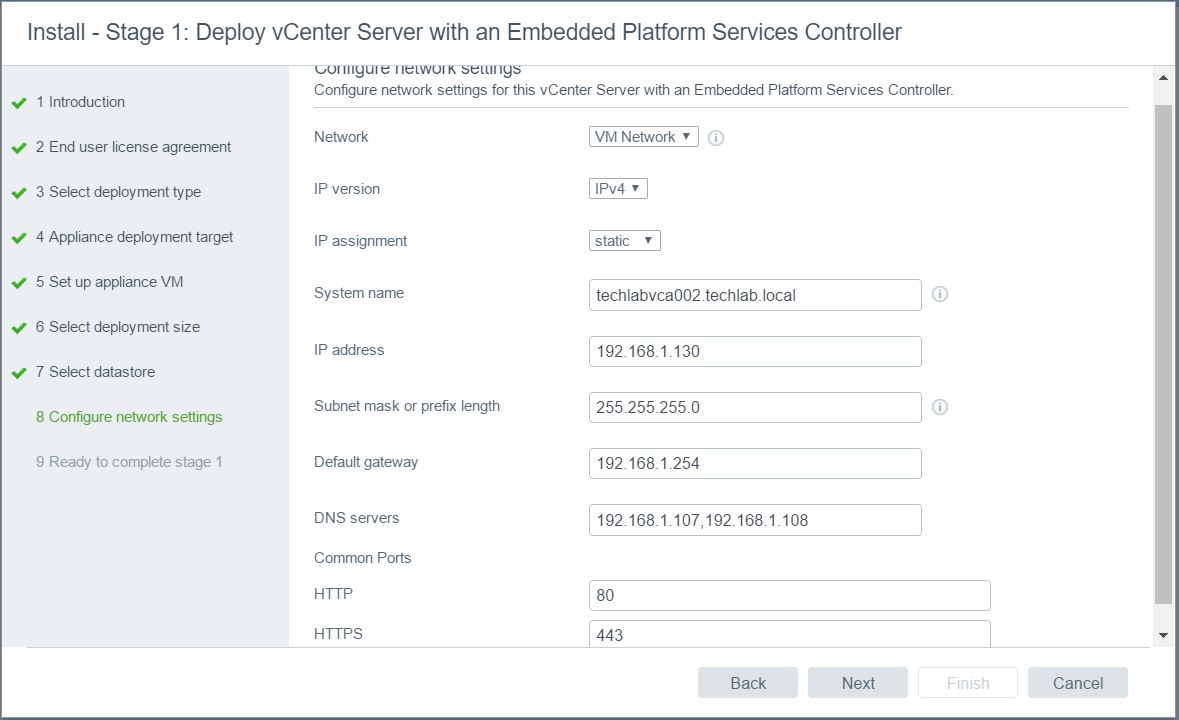
Task: Click the vertical scrollbar thumb
Action: [x=1163, y=353]
